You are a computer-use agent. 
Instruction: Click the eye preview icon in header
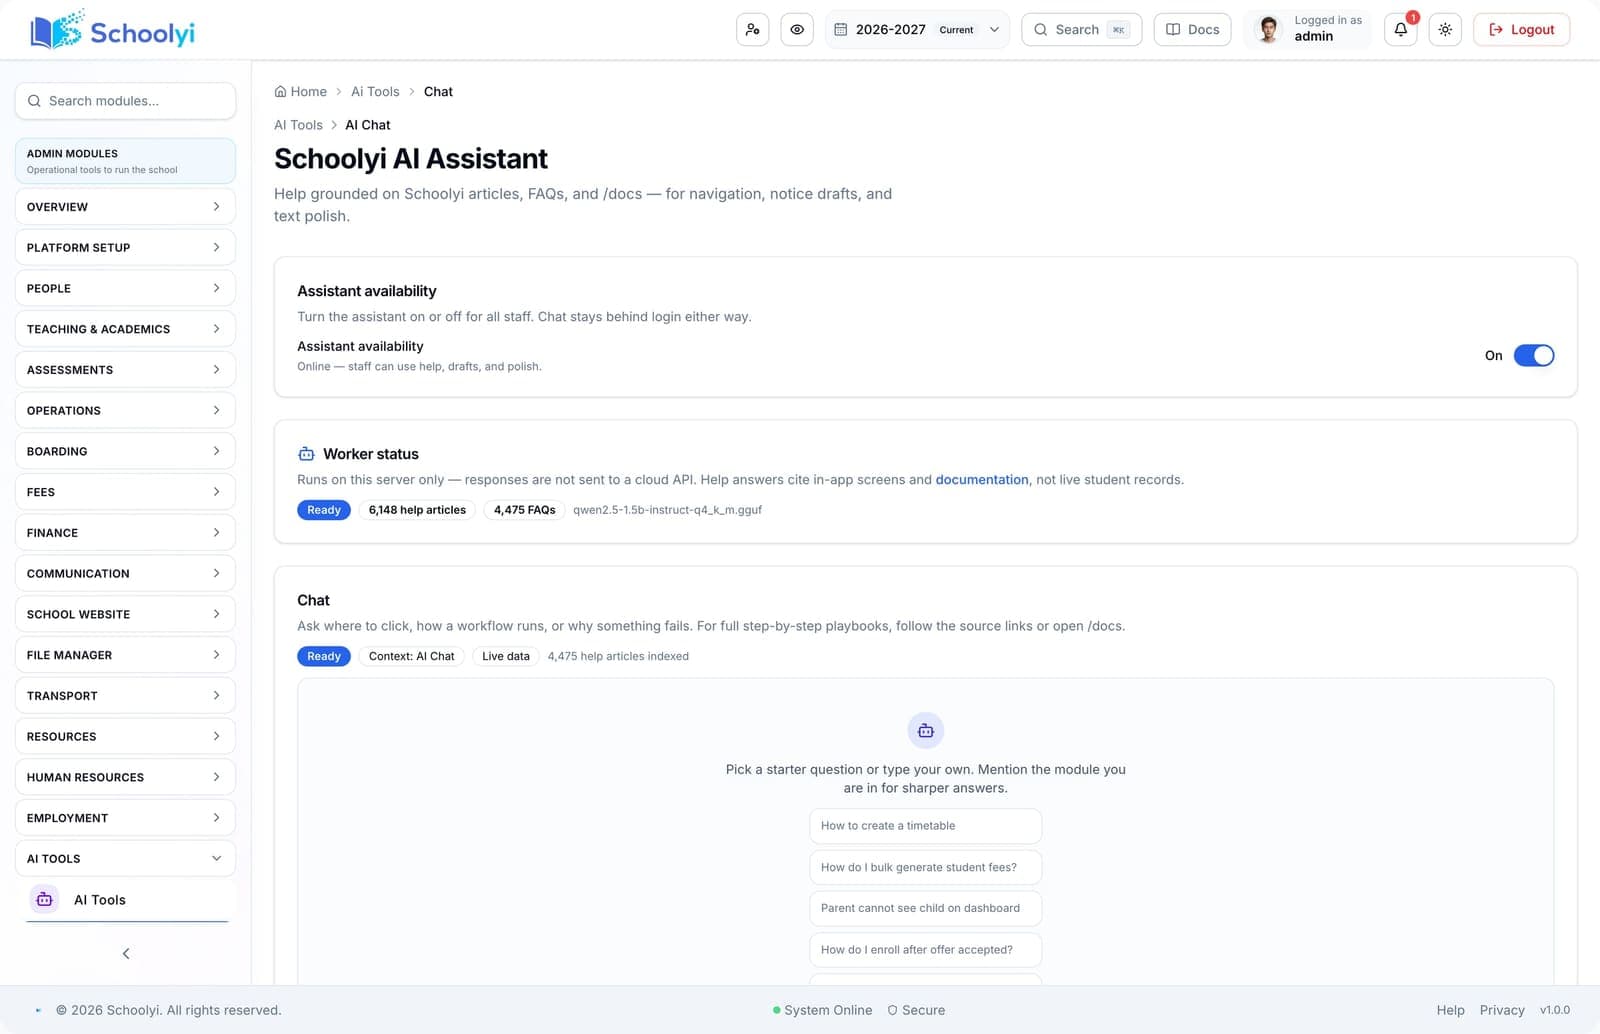(797, 30)
